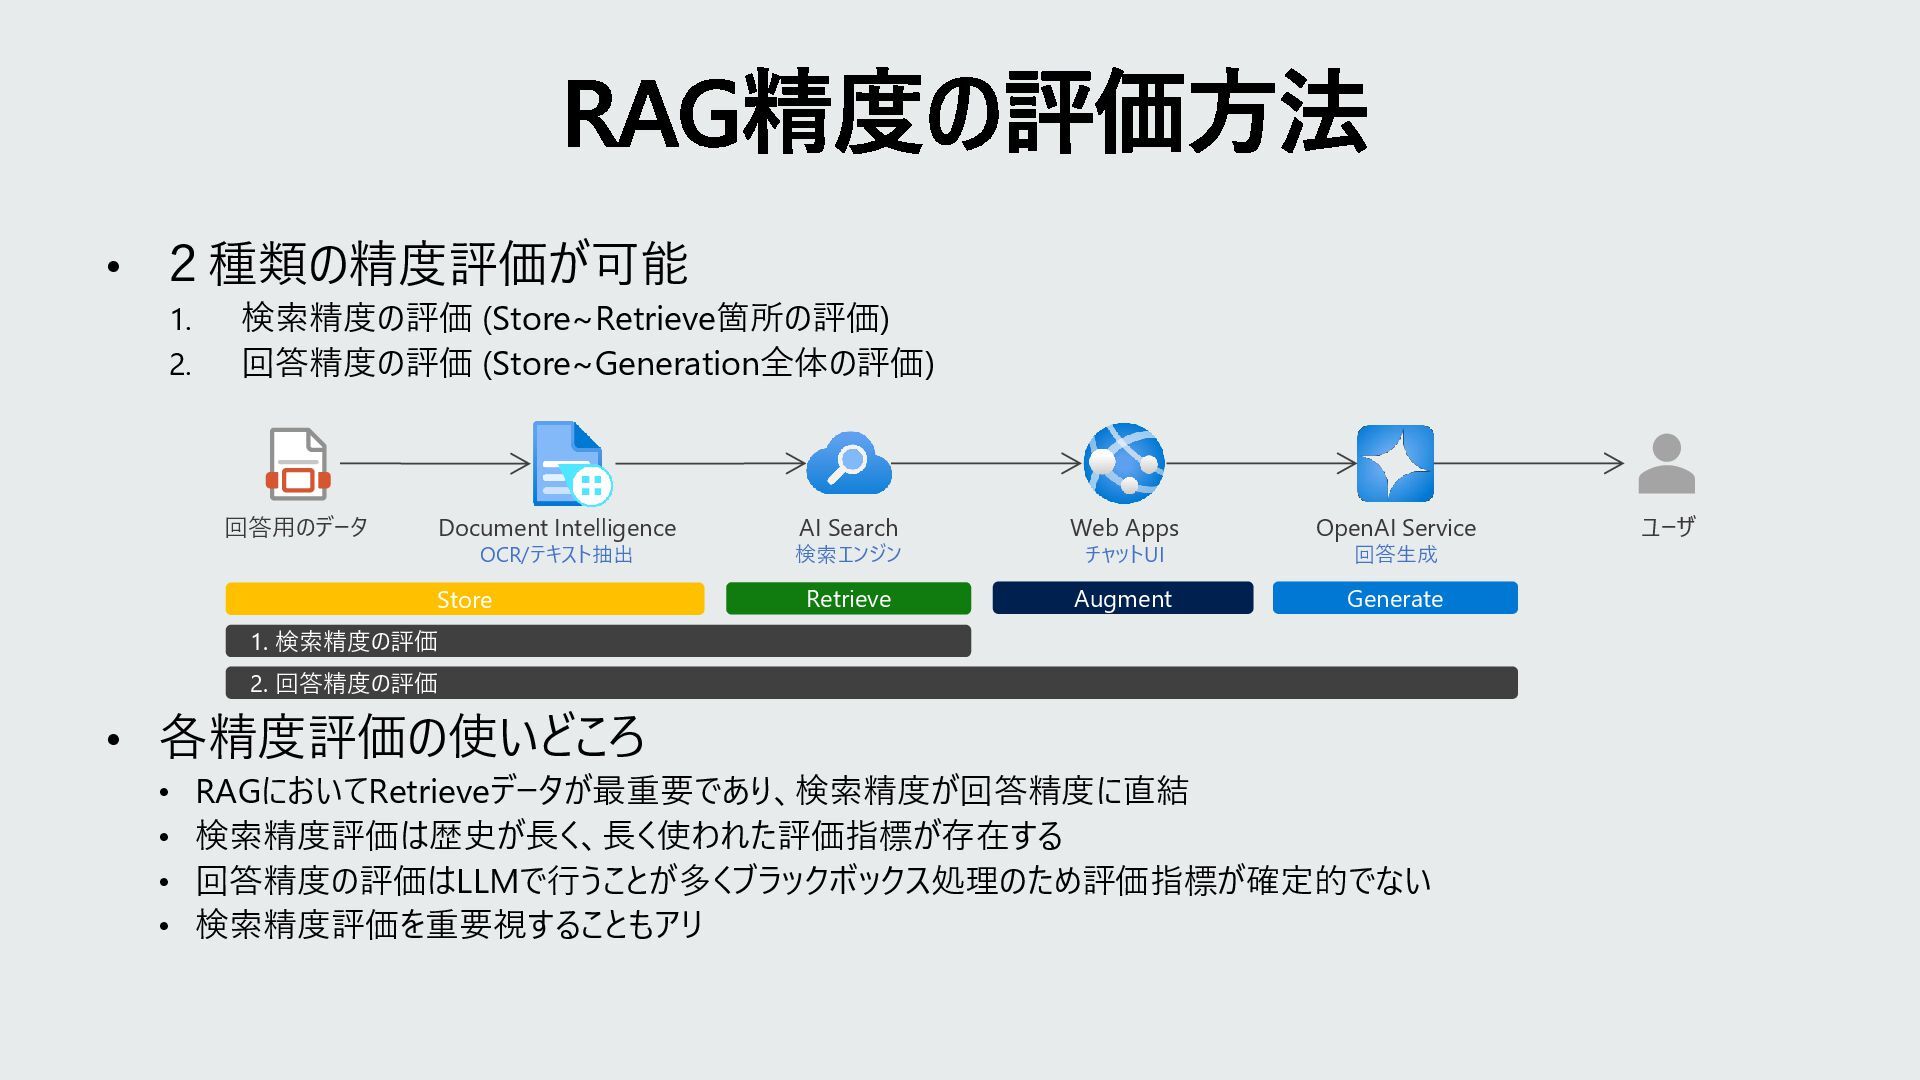Click the 回答生成 blue caption

pyautogui.click(x=1395, y=554)
